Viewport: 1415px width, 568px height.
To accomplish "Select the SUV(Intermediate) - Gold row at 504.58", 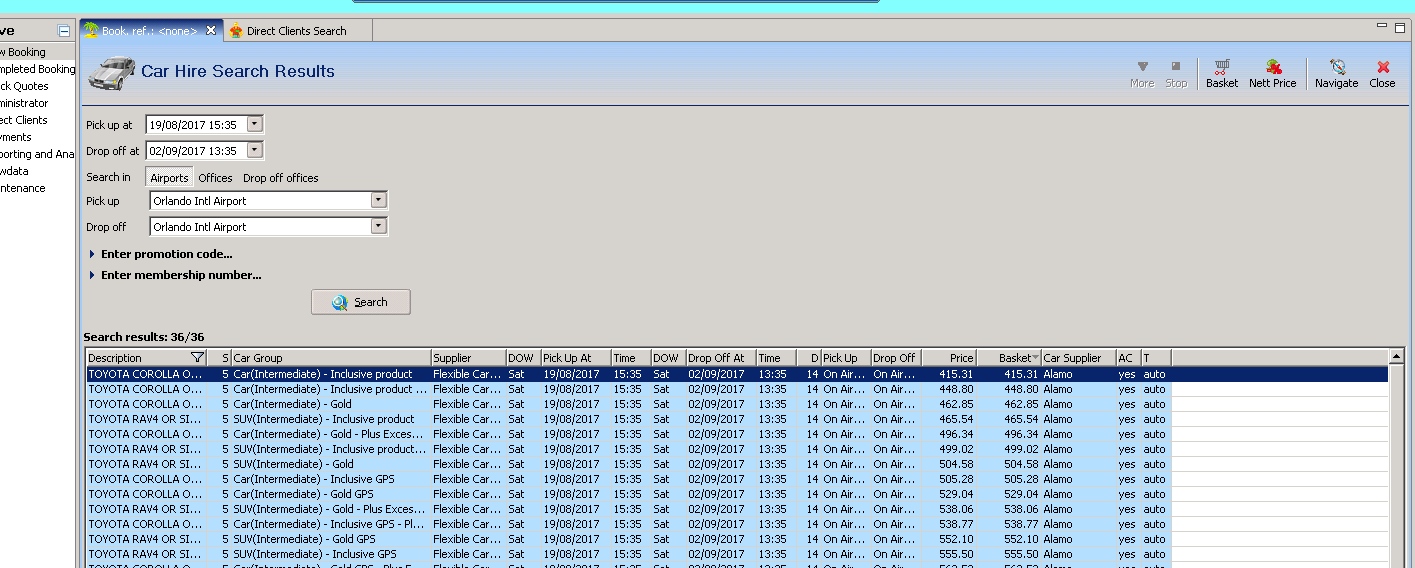I will 737,464.
